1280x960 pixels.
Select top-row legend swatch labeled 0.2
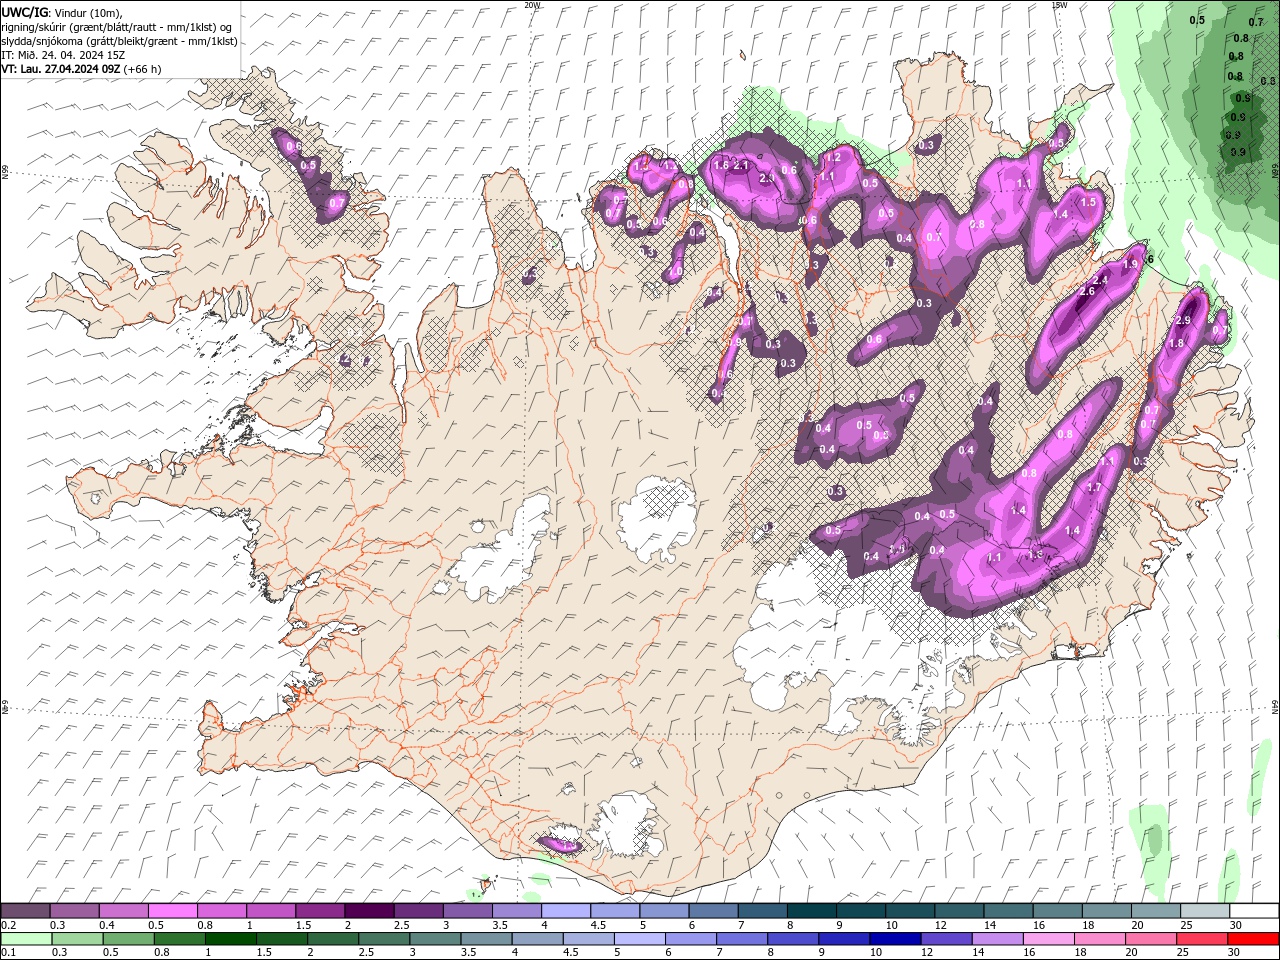25,911
